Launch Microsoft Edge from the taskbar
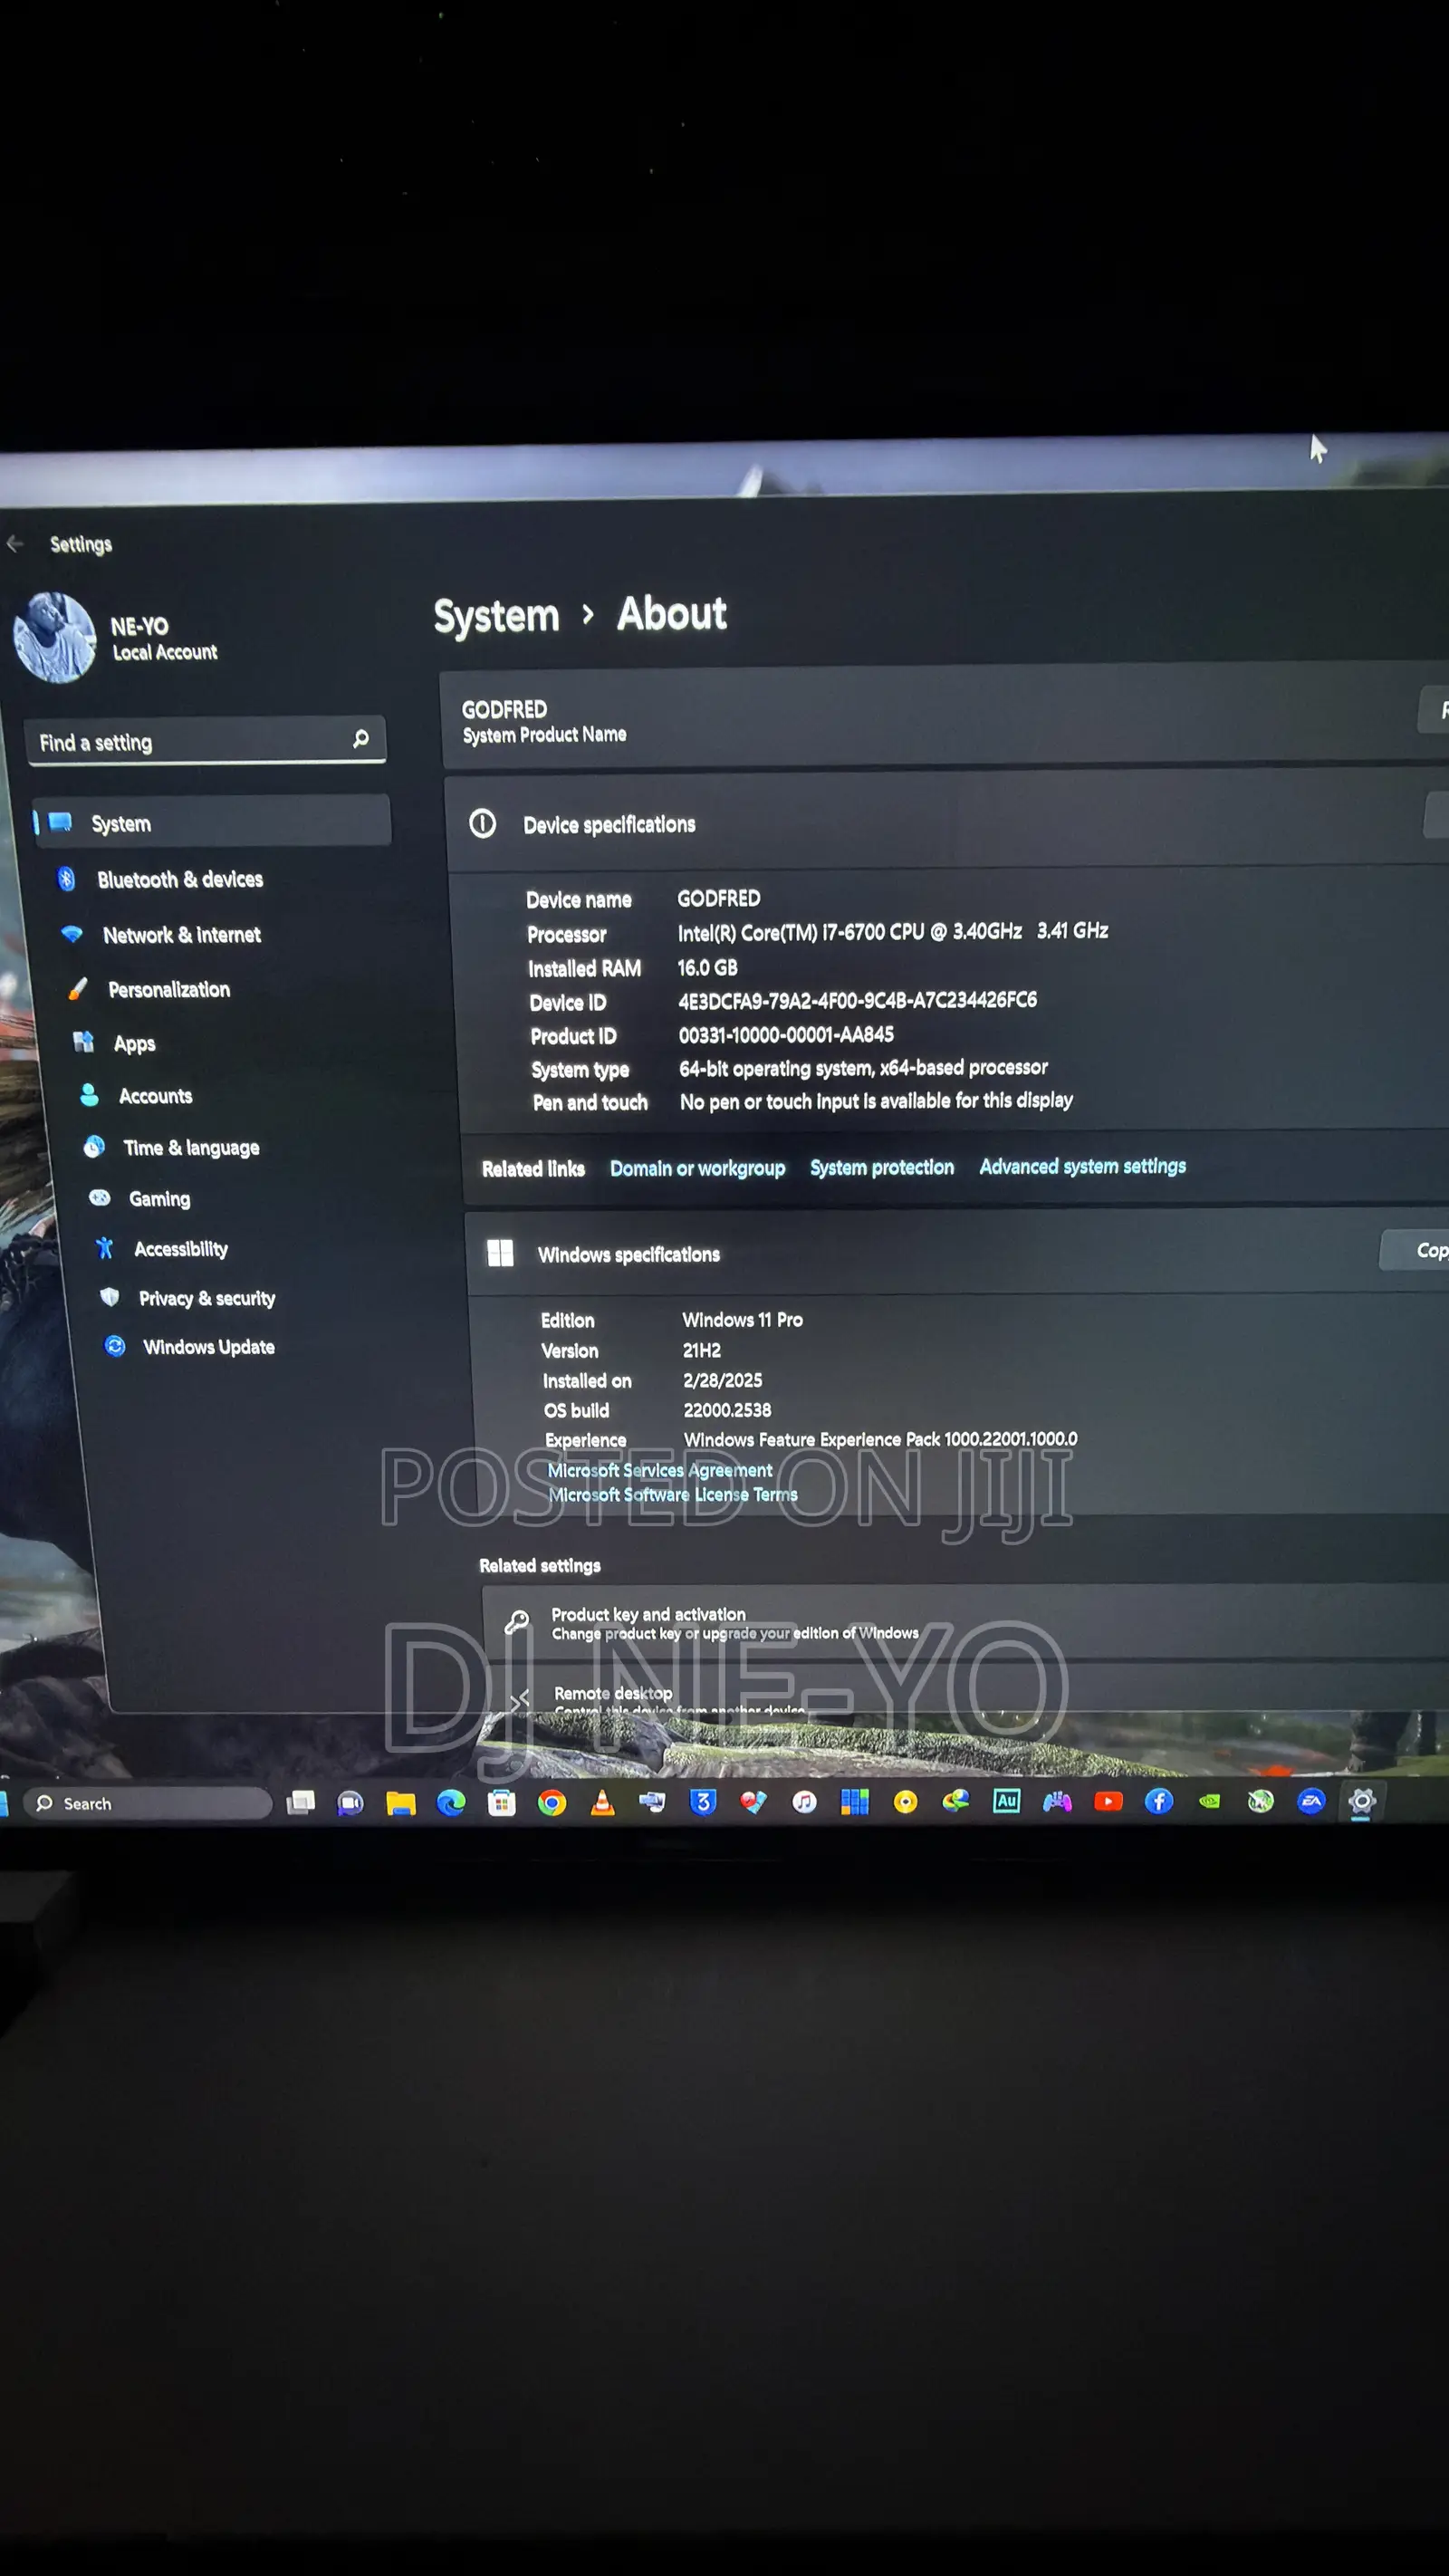 click(x=451, y=1802)
